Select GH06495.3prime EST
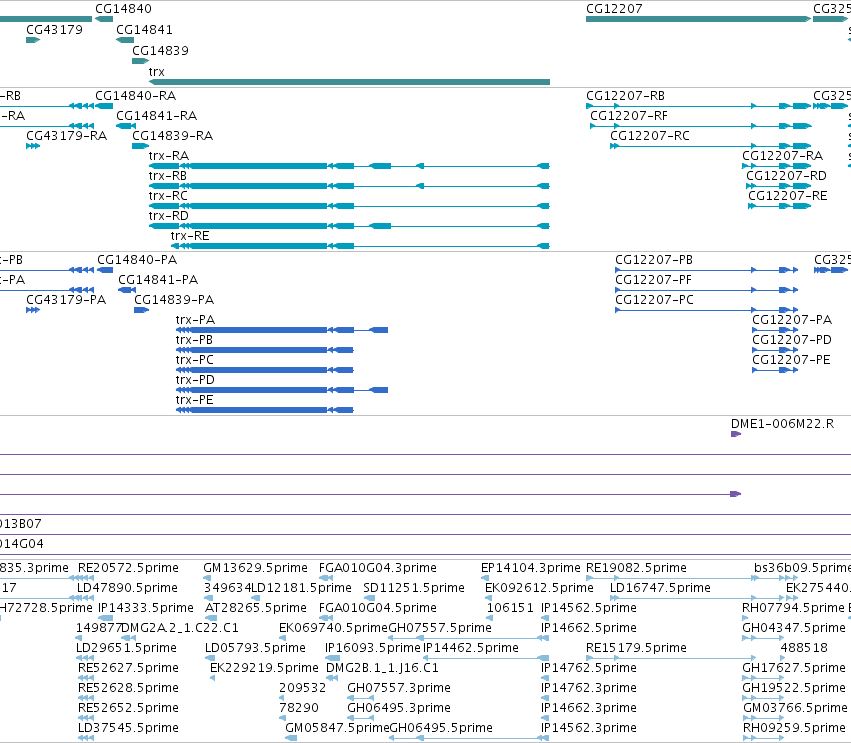The height and width of the screenshot is (743, 851). coord(361,719)
